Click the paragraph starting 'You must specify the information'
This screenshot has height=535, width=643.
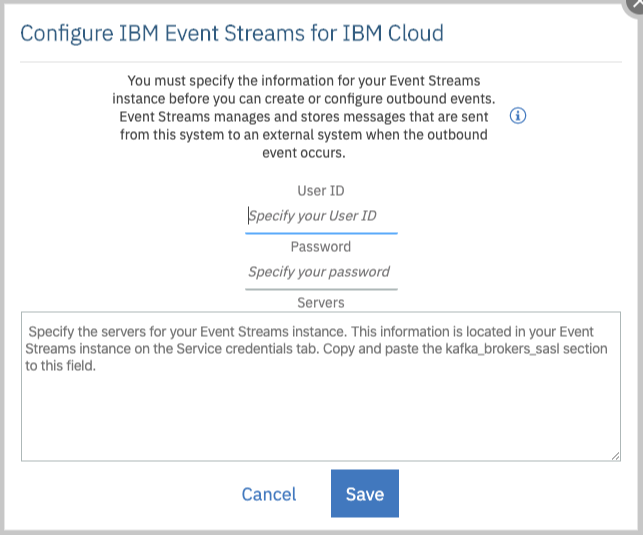click(x=304, y=116)
